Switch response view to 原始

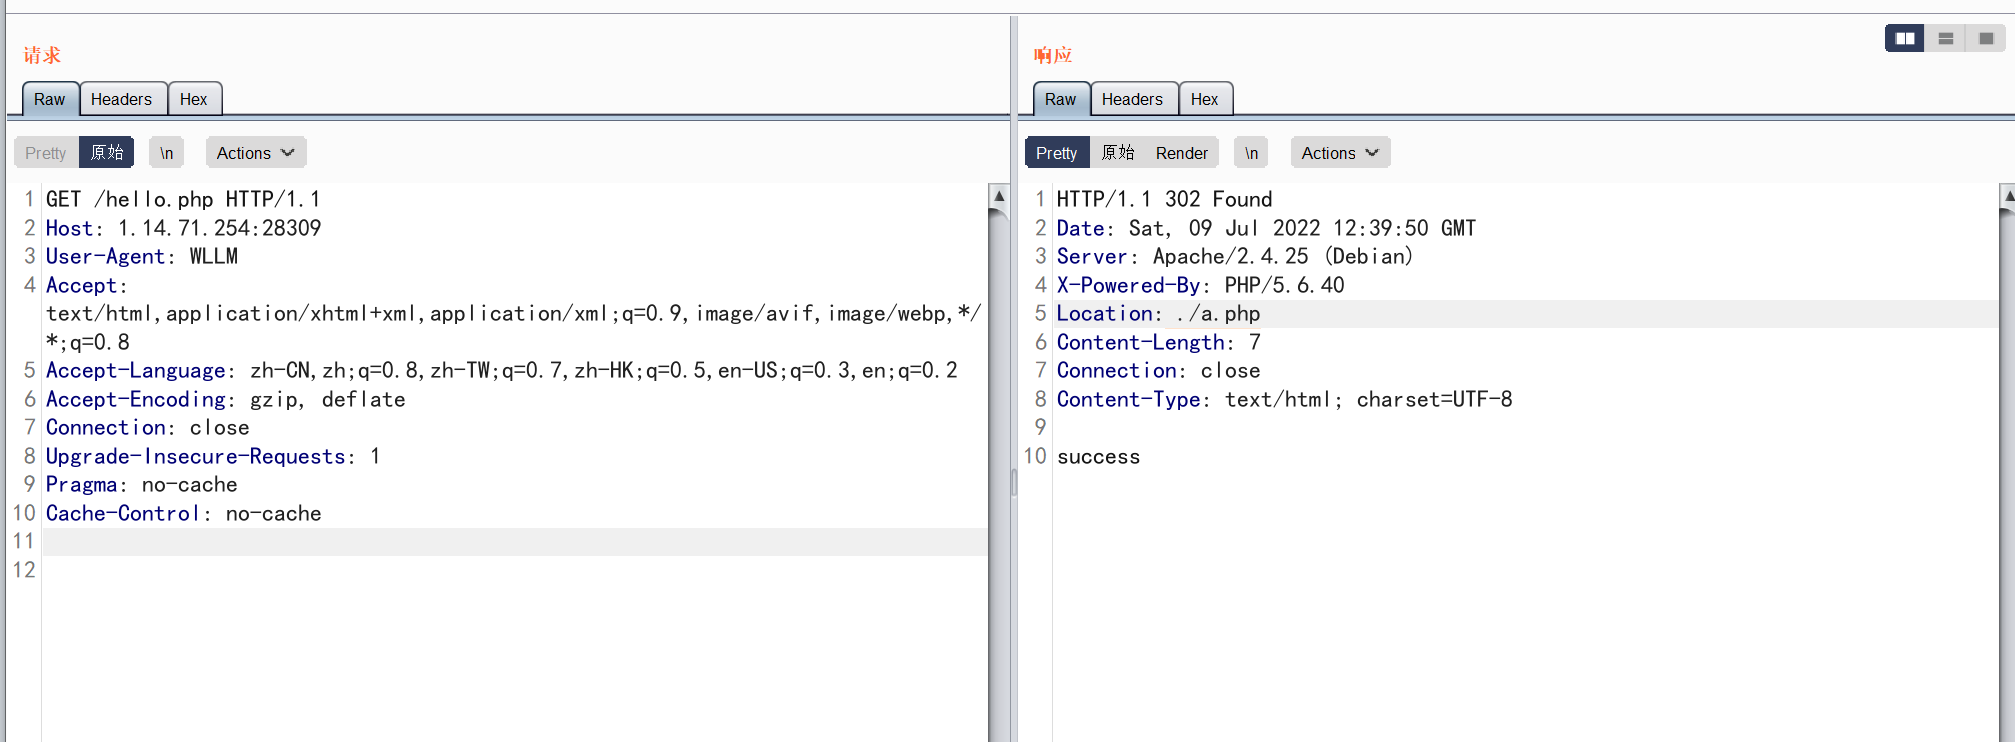[x=1117, y=153]
